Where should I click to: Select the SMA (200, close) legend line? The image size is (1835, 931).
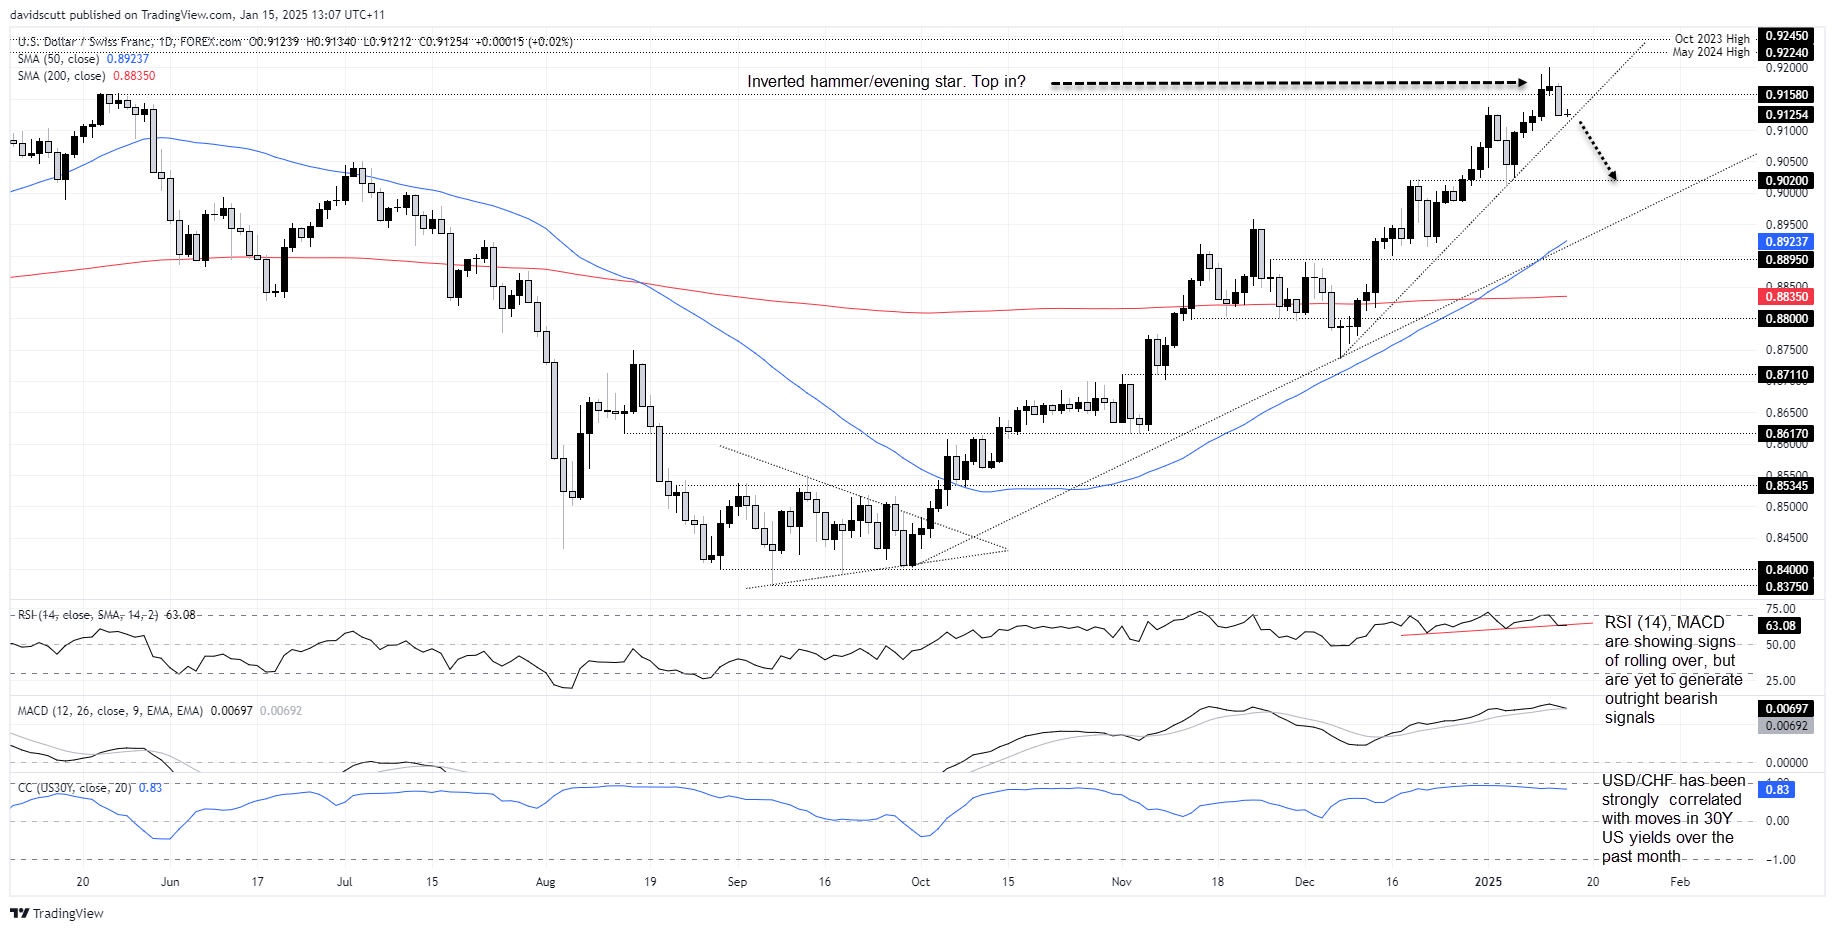[86, 76]
